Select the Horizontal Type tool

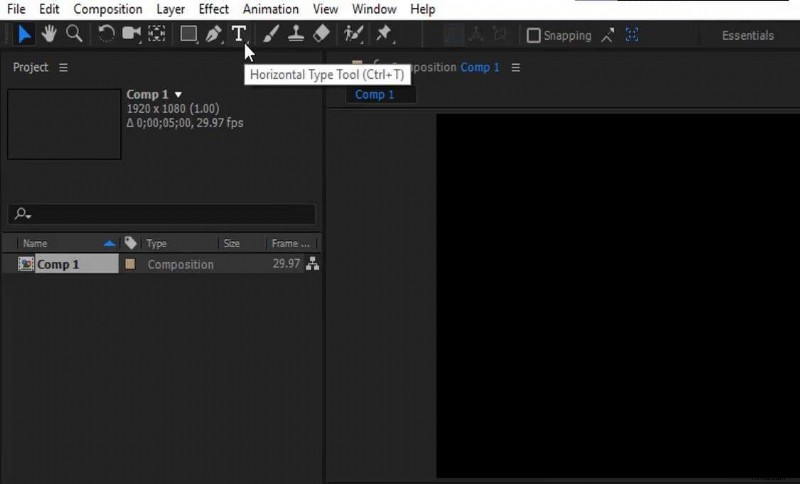pyautogui.click(x=238, y=34)
